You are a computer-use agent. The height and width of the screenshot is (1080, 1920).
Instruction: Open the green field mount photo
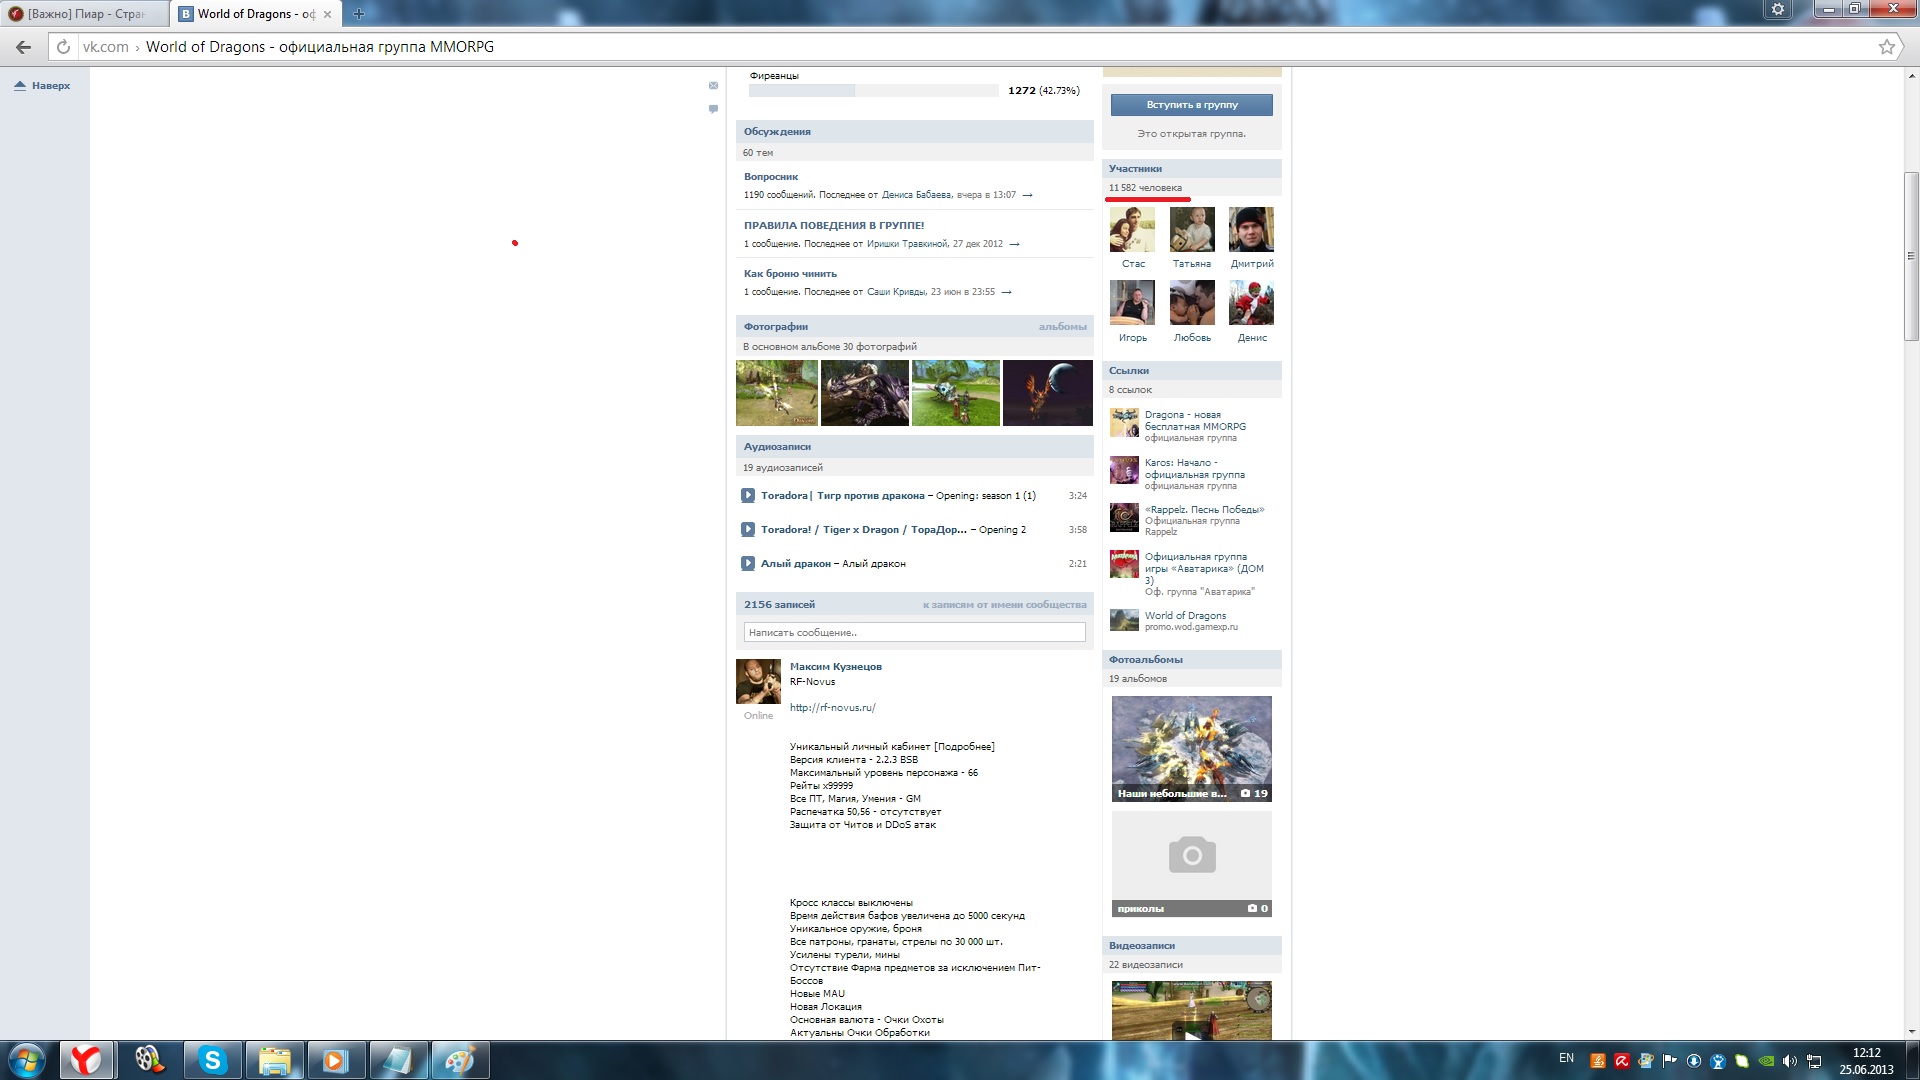point(956,393)
